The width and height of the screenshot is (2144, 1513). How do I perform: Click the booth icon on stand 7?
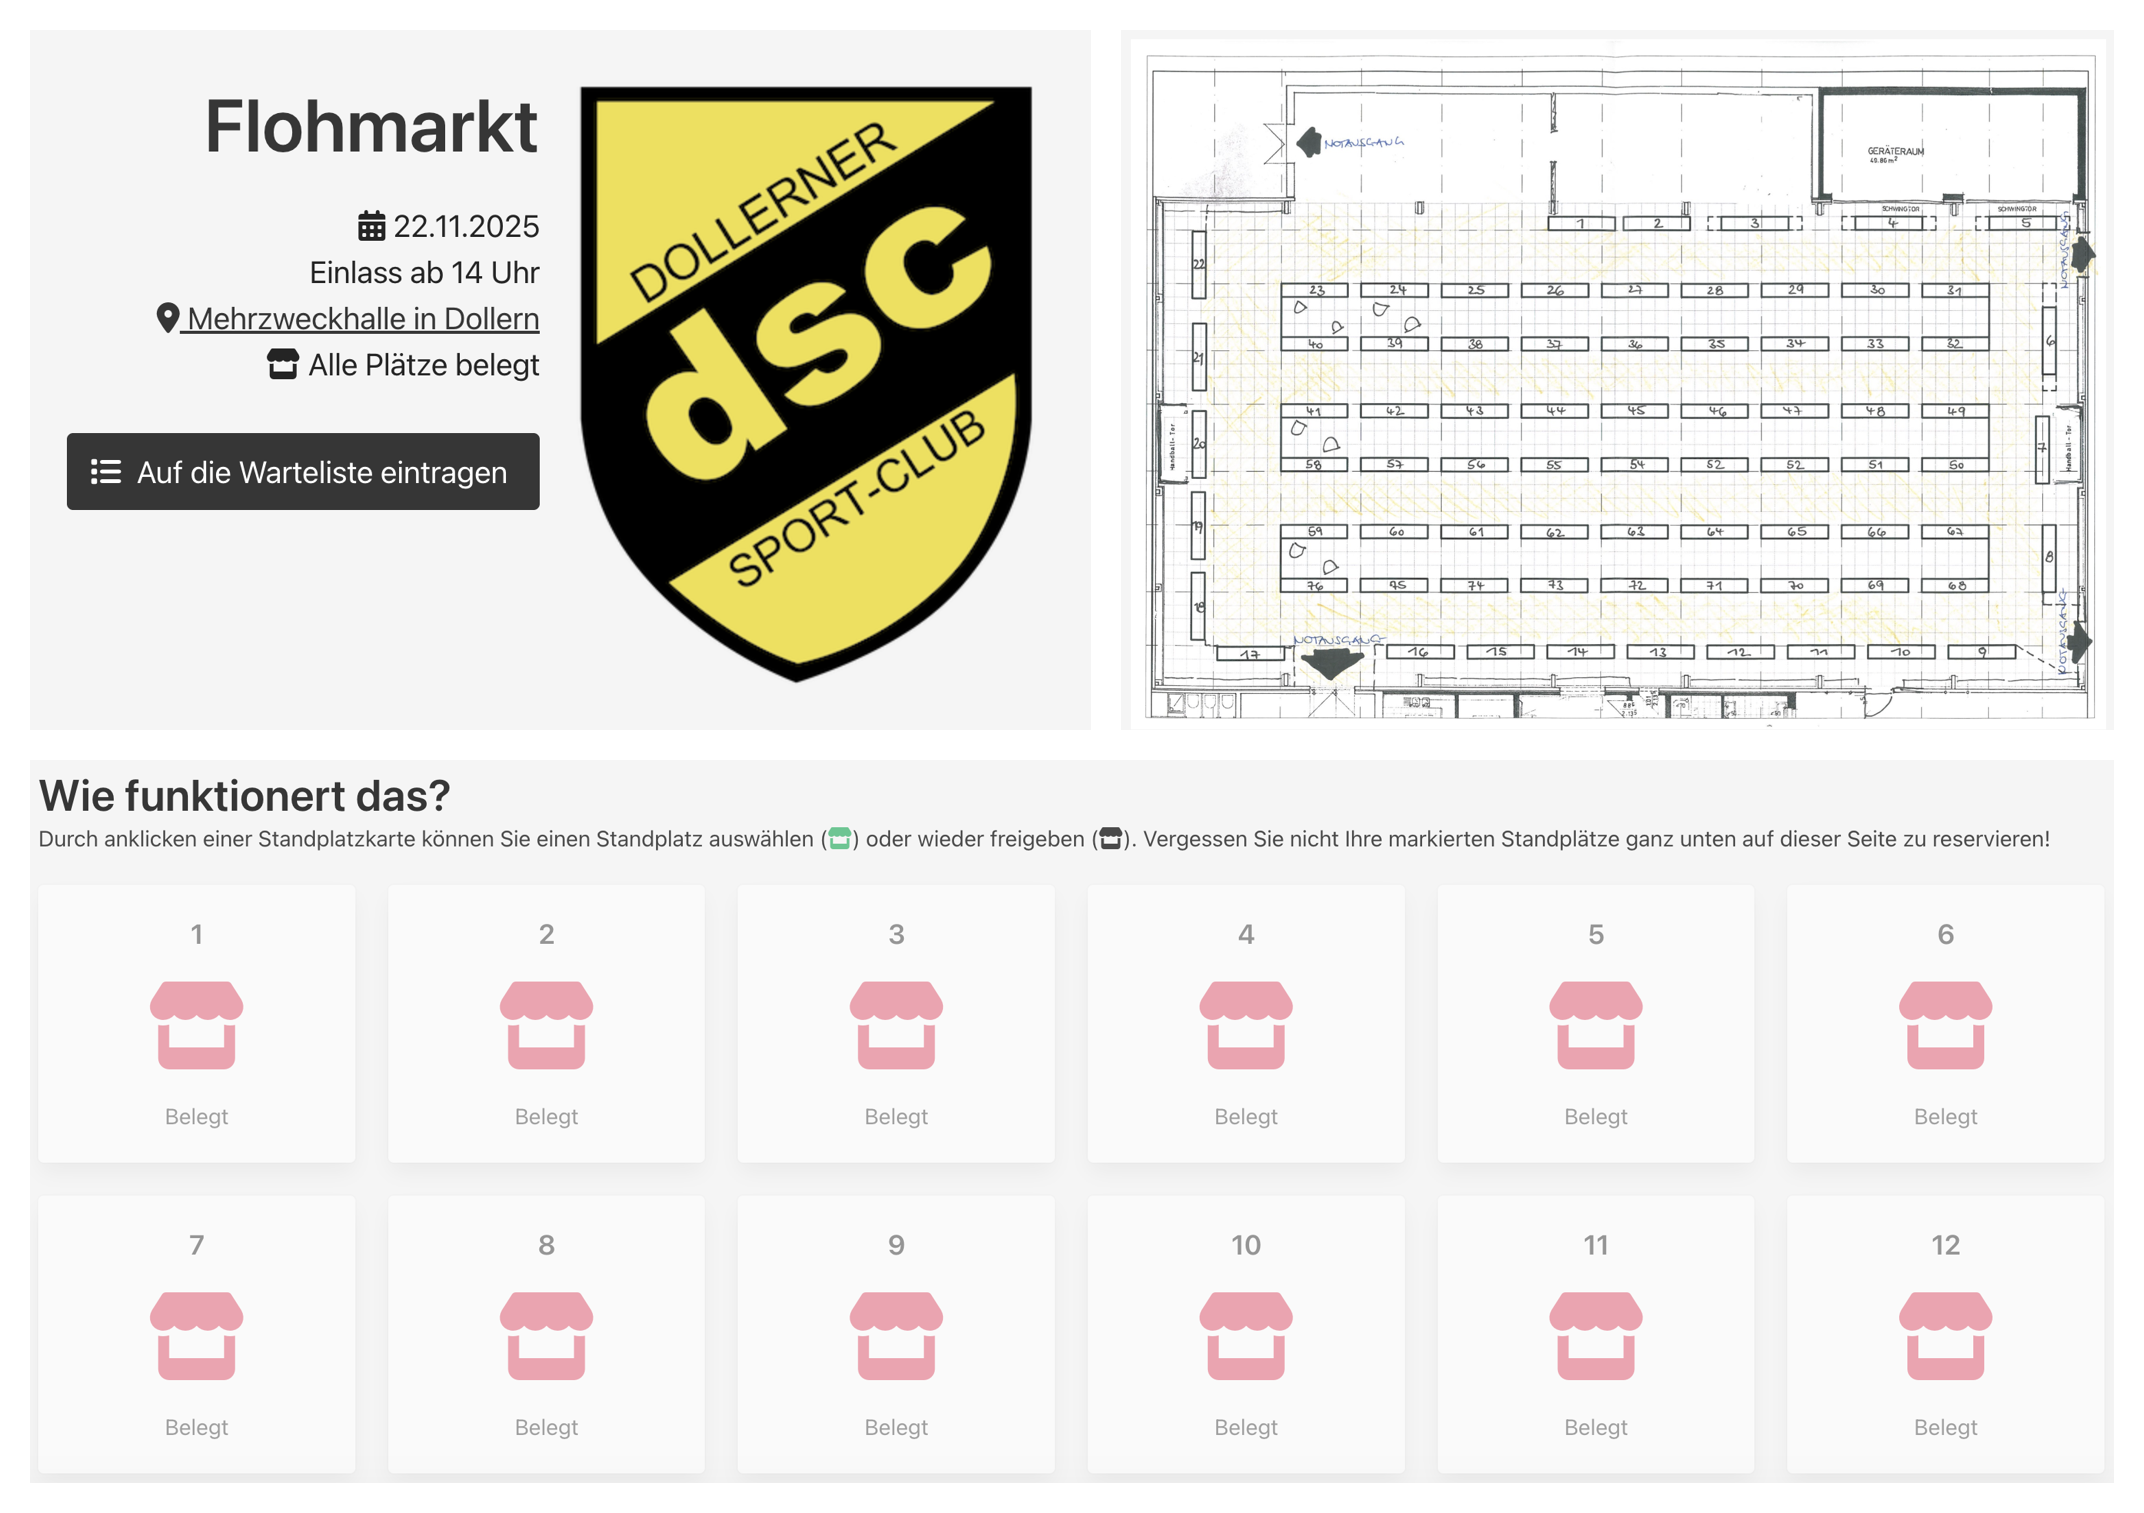pyautogui.click(x=196, y=1336)
